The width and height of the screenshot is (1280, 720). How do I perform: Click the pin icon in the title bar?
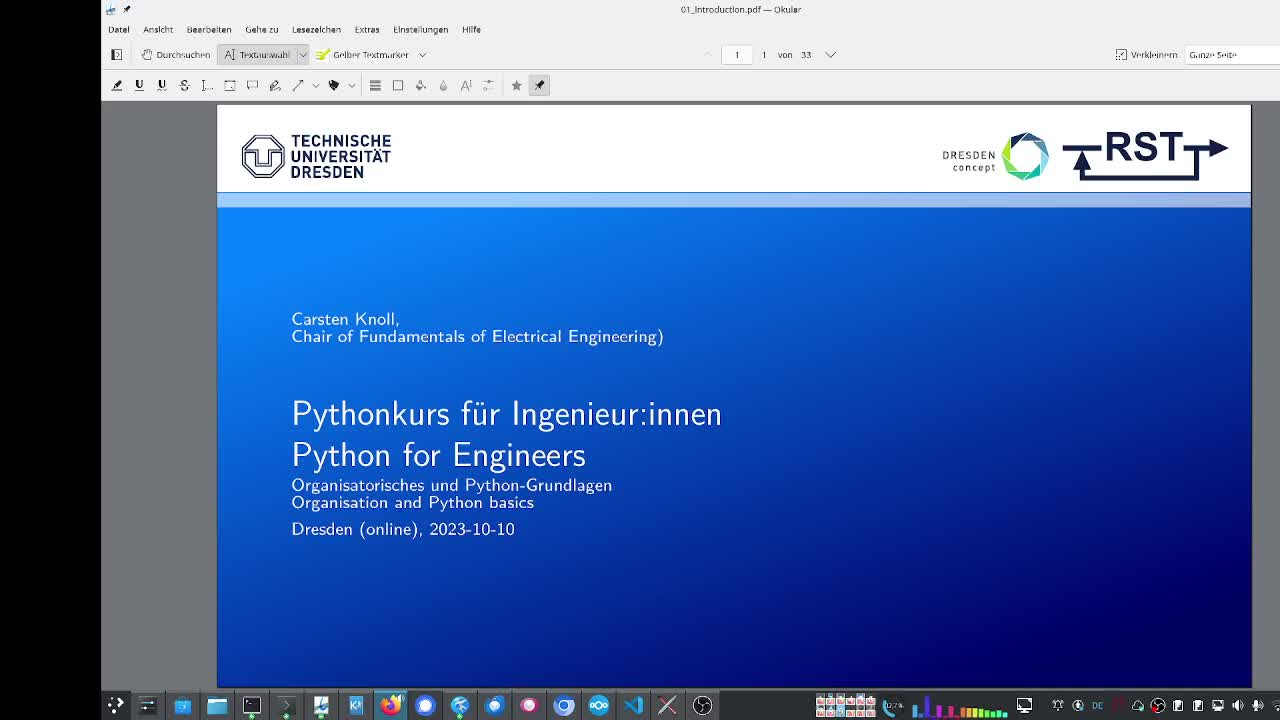click(x=126, y=9)
